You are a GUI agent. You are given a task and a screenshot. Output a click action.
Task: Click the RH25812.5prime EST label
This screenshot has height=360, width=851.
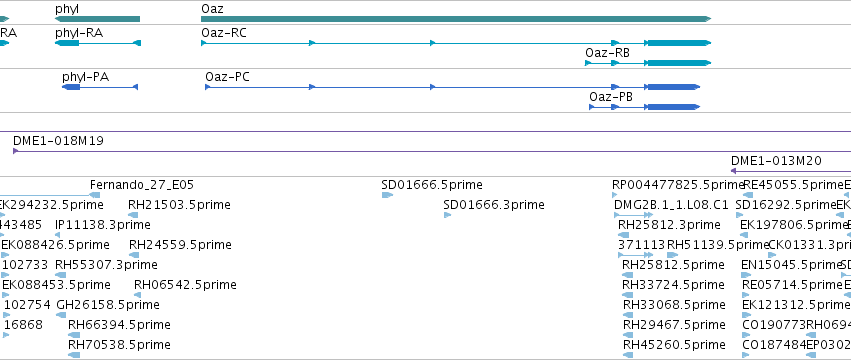pos(673,264)
